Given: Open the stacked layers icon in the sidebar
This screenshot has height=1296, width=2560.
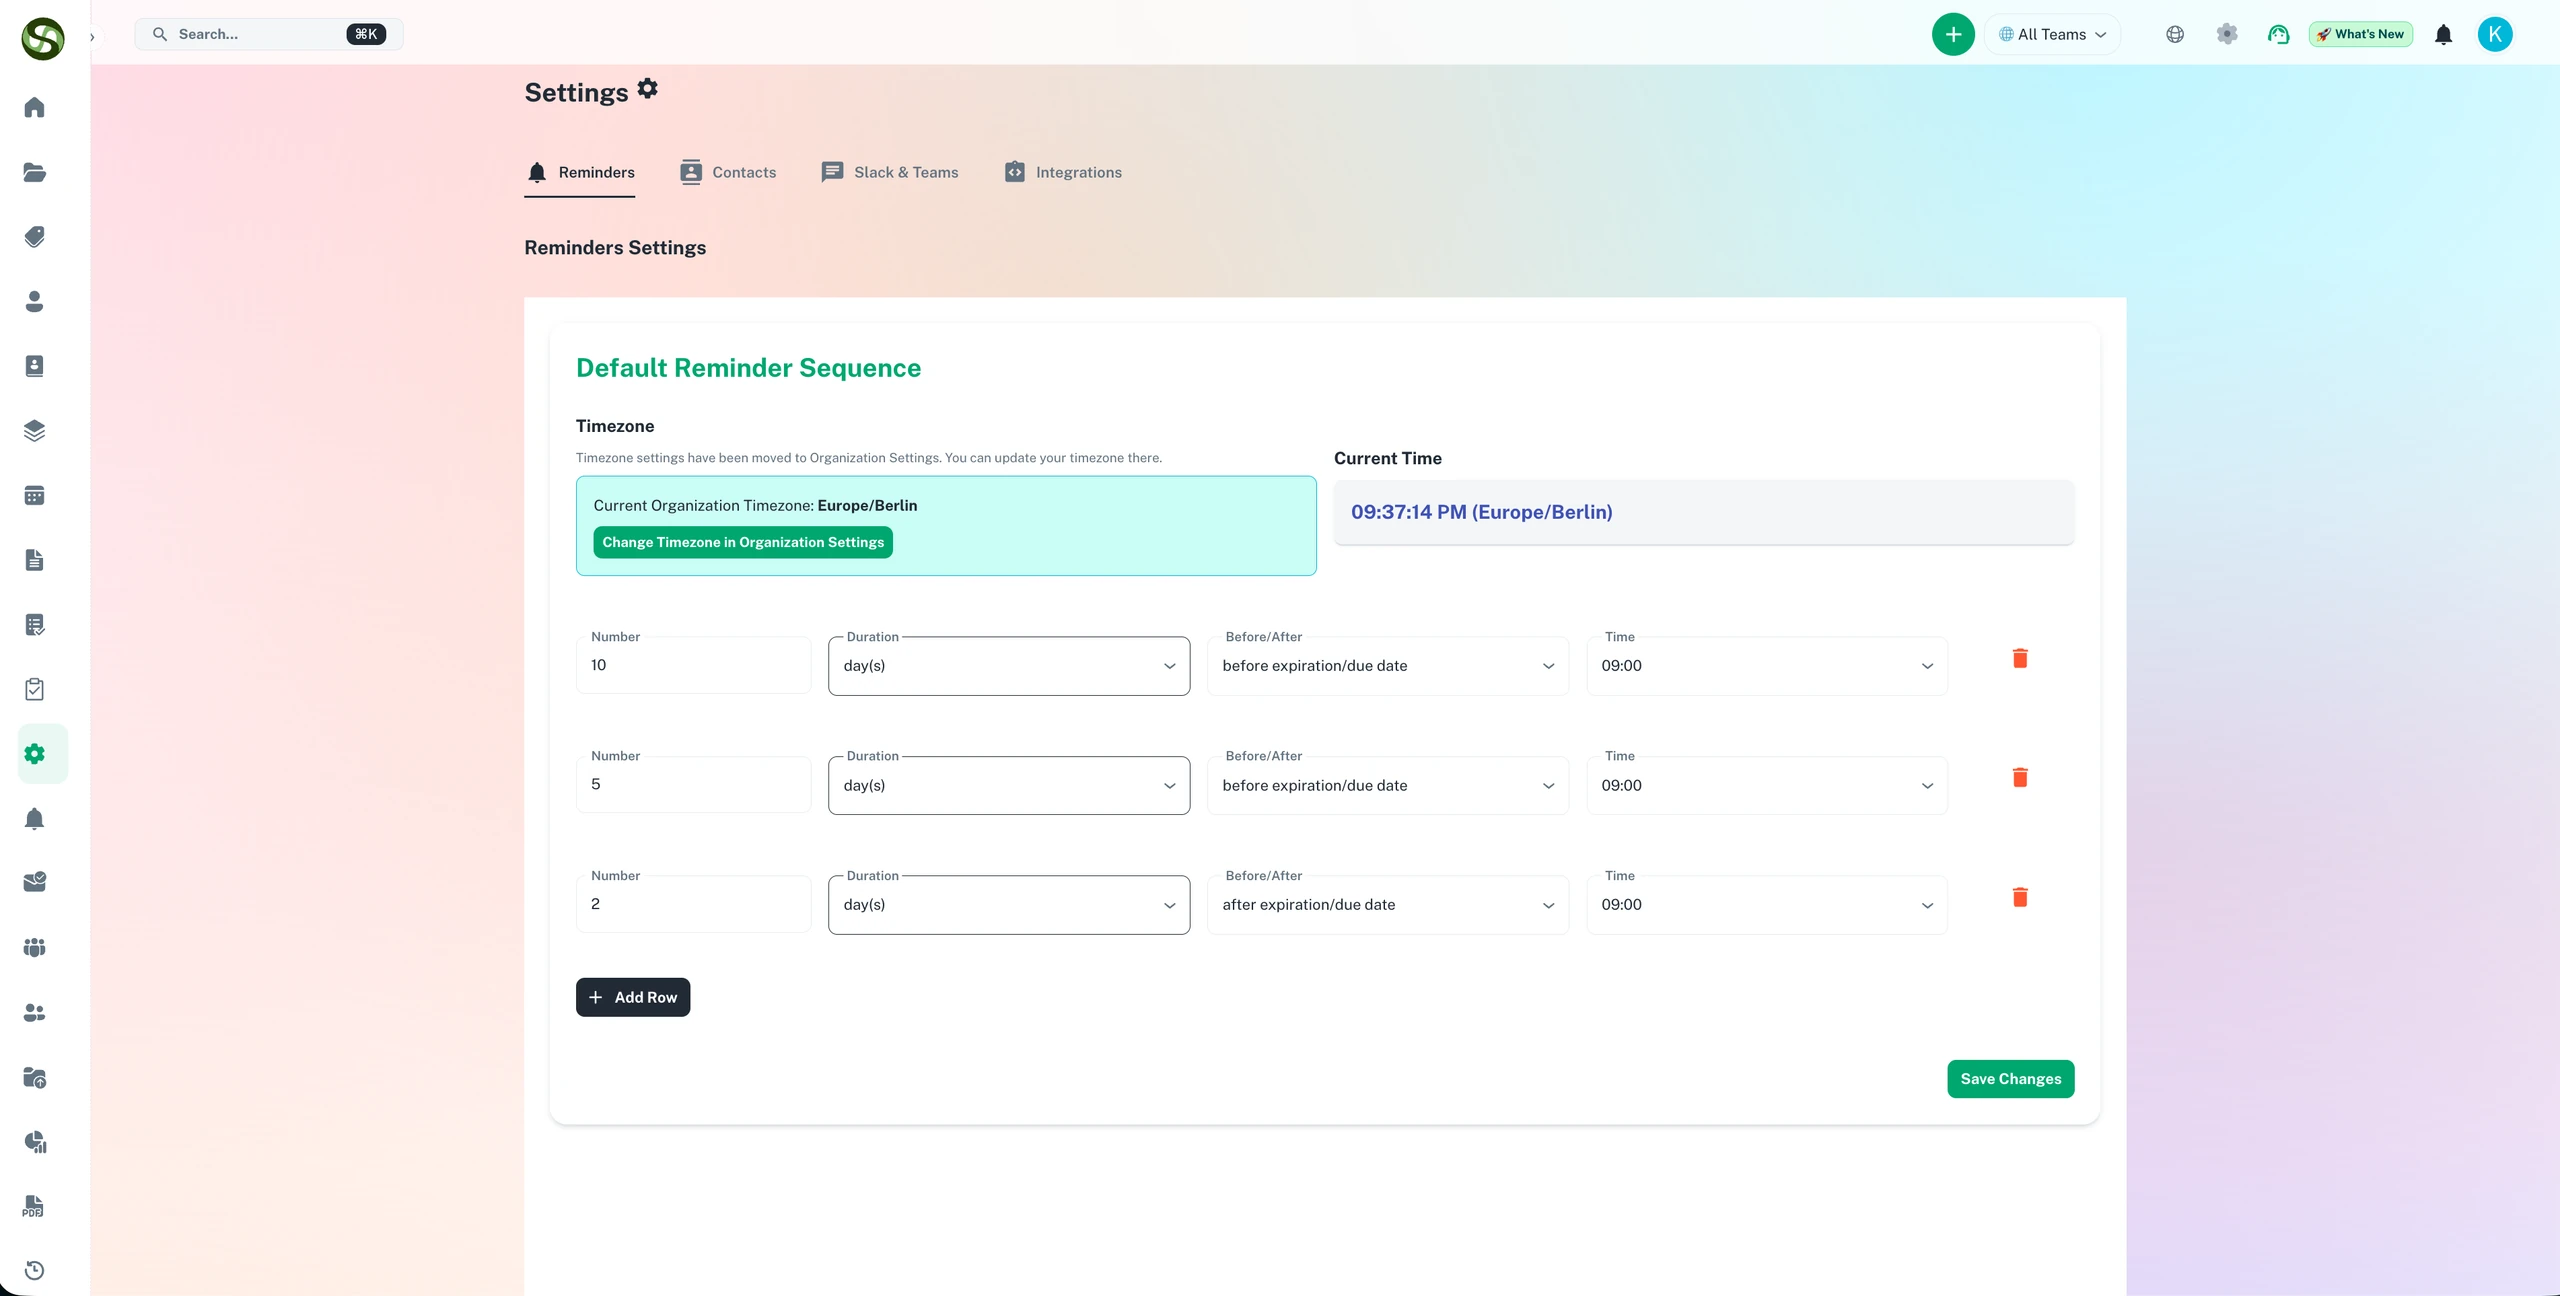Looking at the screenshot, I should (34, 431).
